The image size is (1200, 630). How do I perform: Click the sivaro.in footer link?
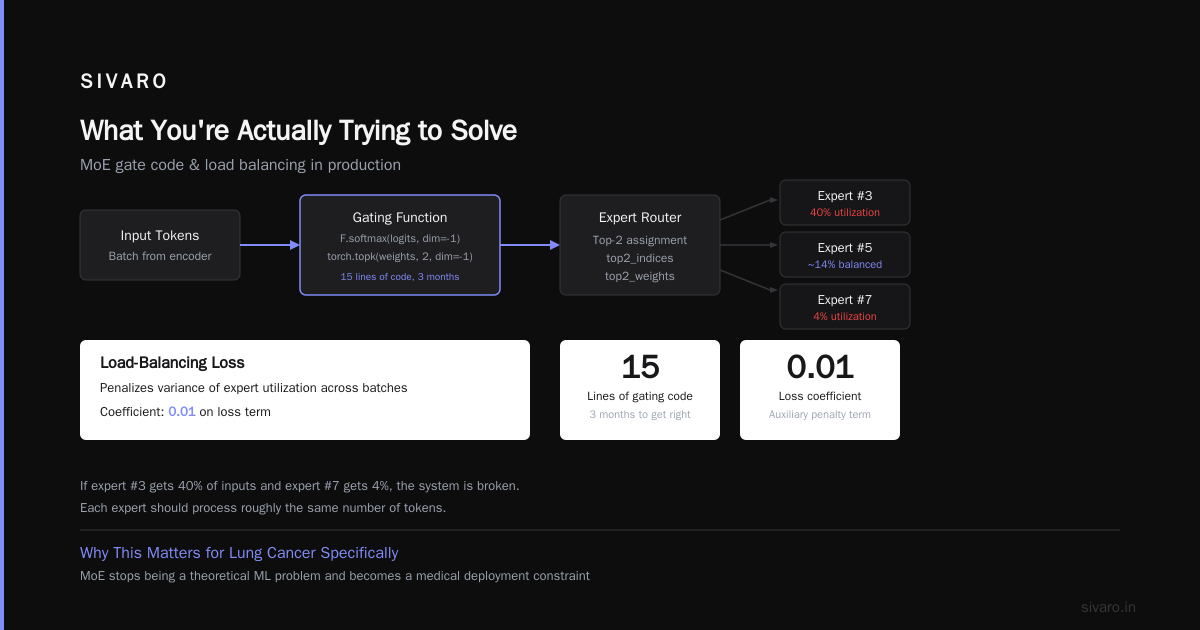pyautogui.click(x=1109, y=607)
